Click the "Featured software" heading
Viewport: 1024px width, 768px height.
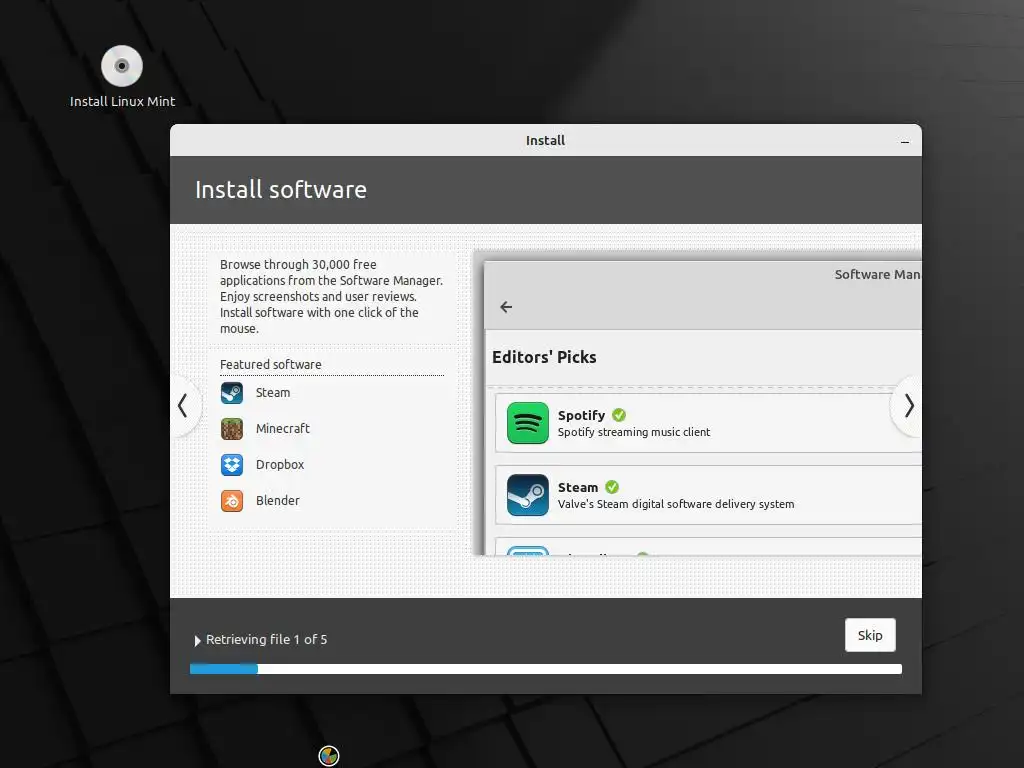click(x=270, y=364)
